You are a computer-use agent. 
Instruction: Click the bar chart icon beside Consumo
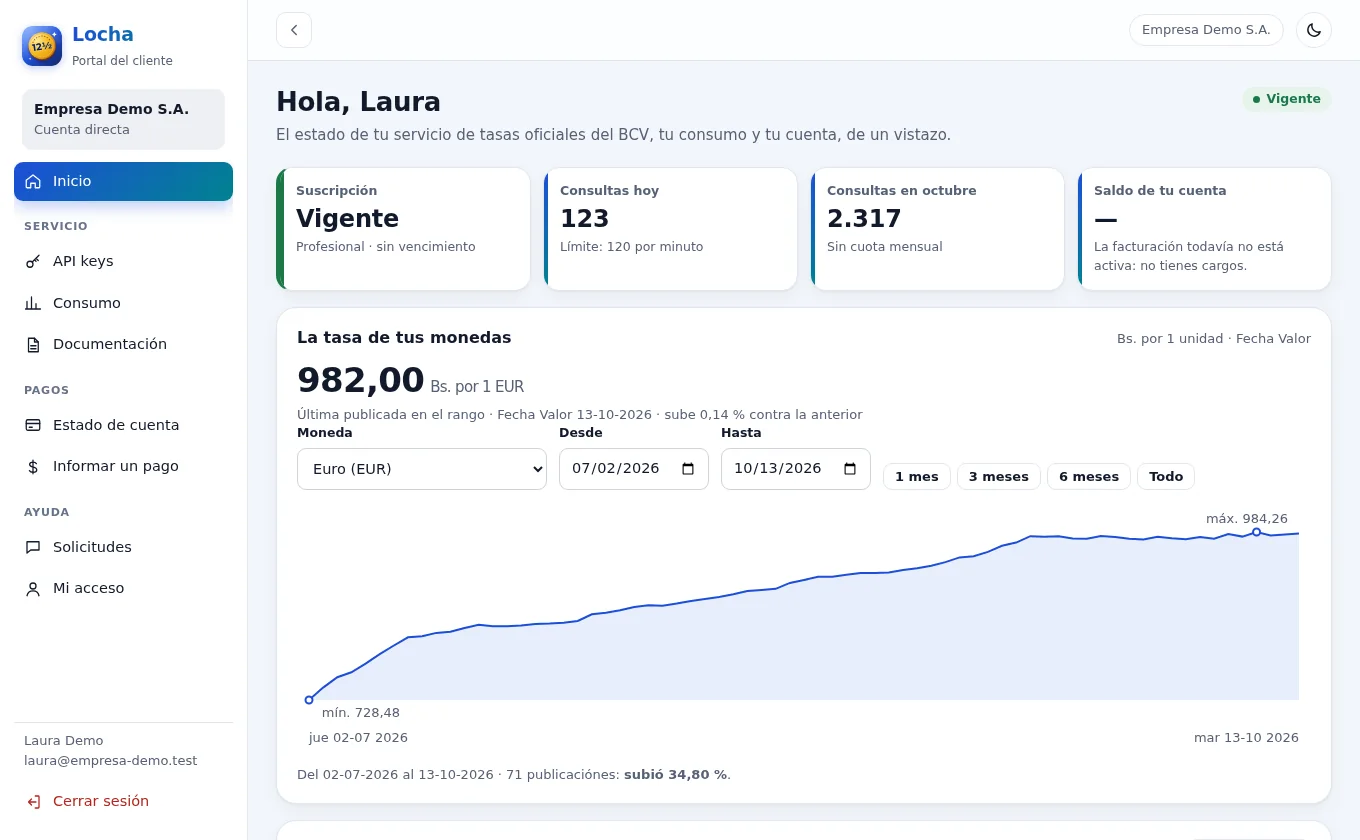(33, 303)
